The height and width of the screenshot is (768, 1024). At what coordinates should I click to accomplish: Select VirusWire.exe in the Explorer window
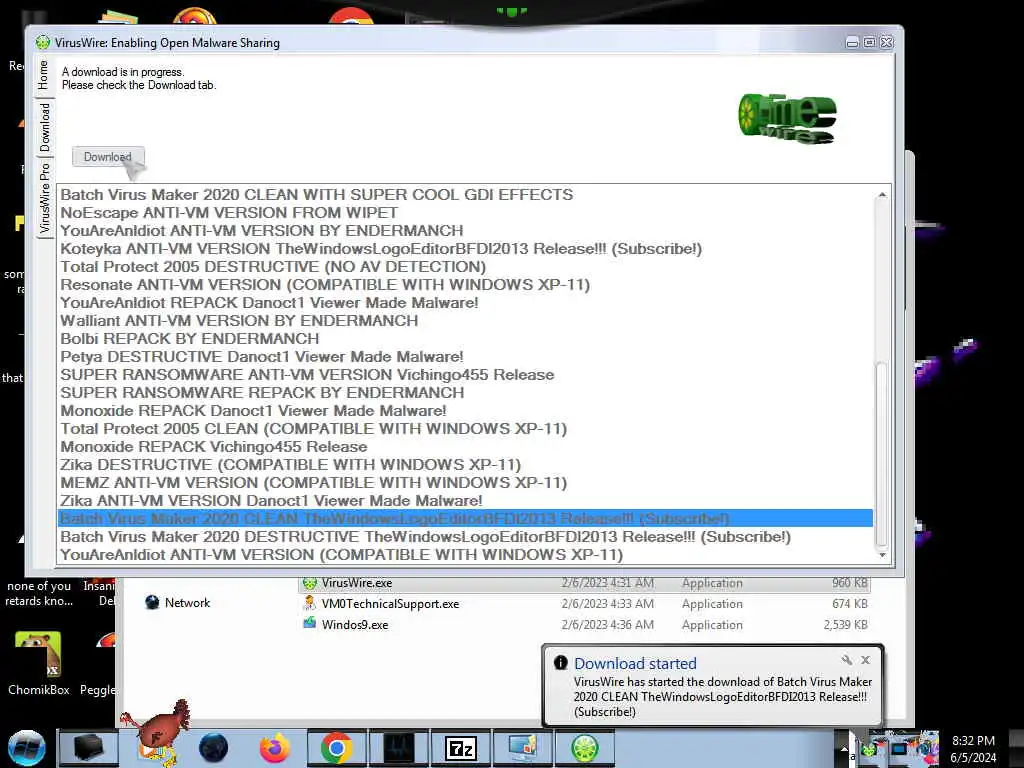pyautogui.click(x=584, y=583)
